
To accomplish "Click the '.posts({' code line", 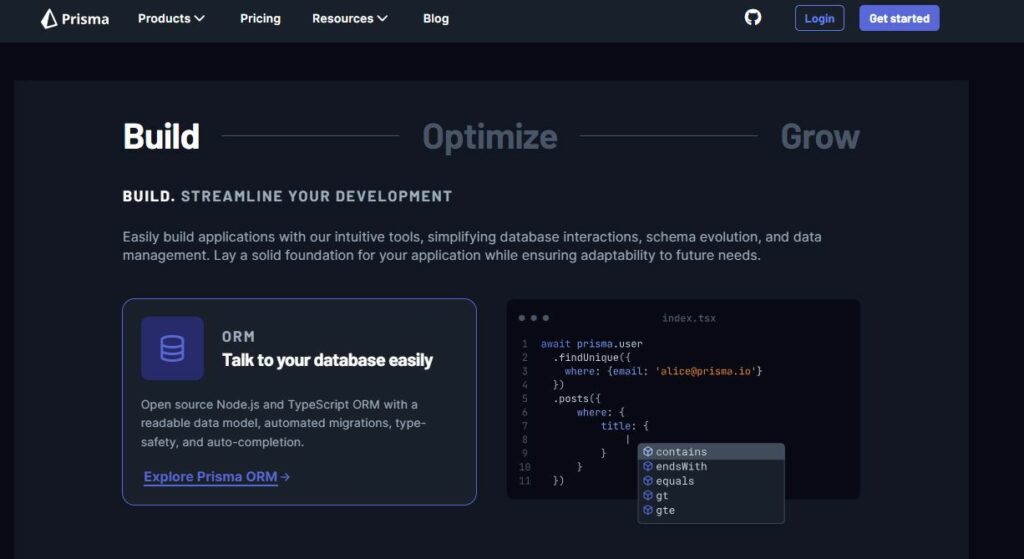I will coord(577,398).
